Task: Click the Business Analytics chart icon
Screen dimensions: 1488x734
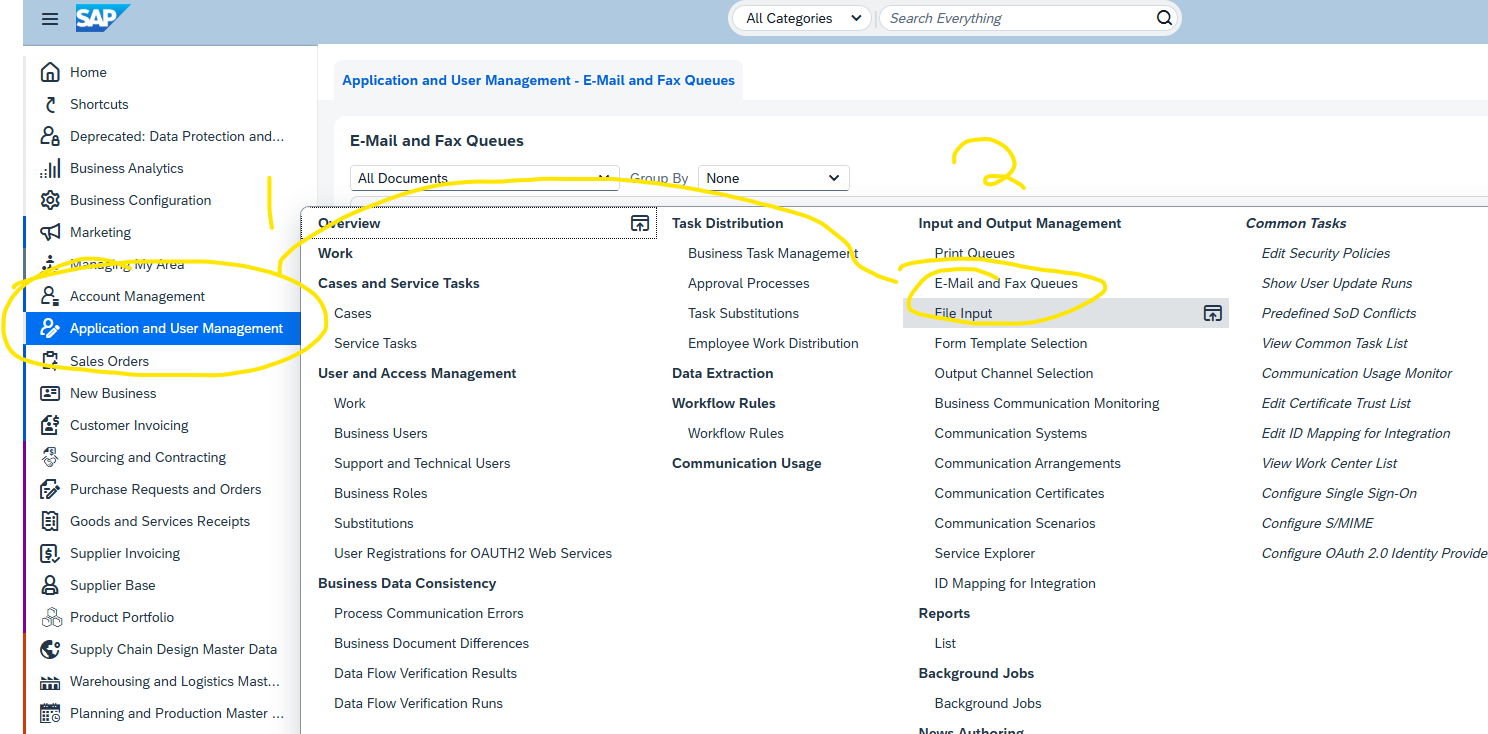Action: coord(50,168)
